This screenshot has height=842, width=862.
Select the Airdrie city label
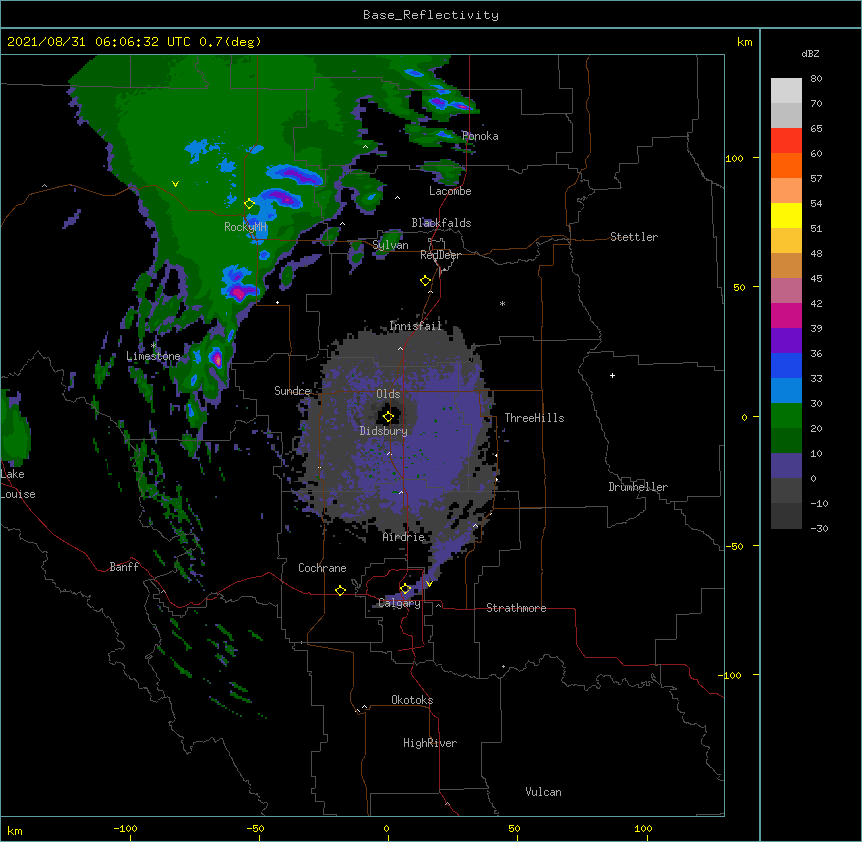tap(404, 537)
